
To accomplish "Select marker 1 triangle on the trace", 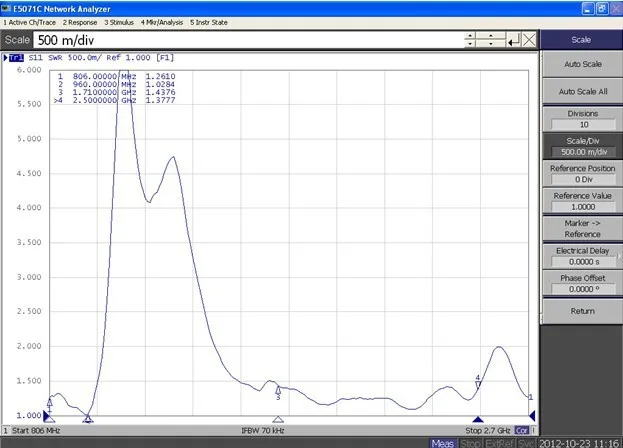I will [x=50, y=402].
